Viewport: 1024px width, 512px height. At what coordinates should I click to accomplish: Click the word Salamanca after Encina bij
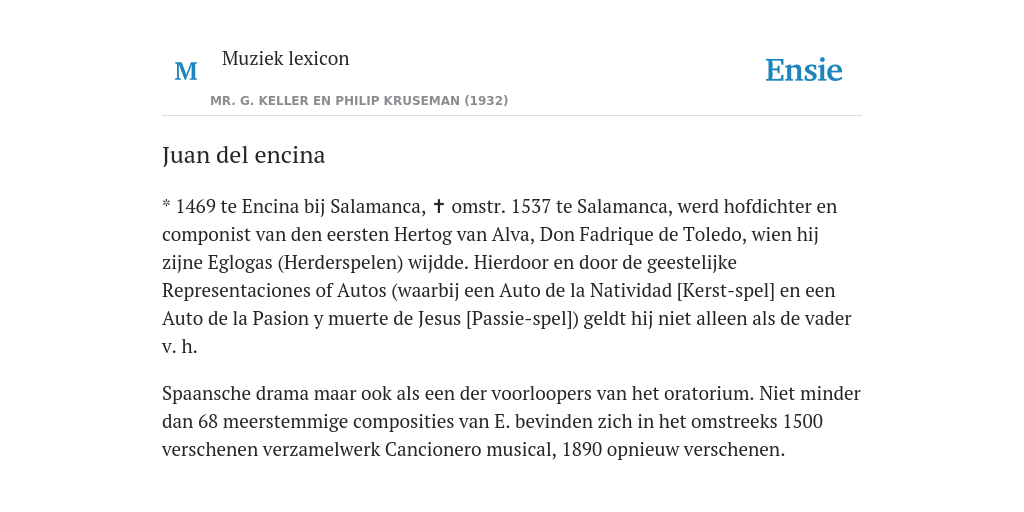(376, 206)
